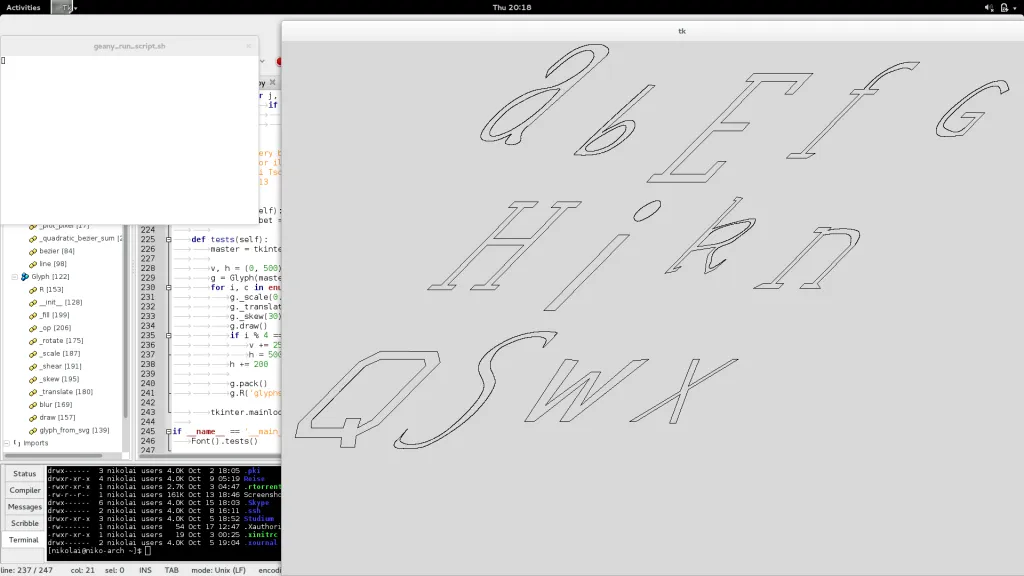Collapse the fold at code line 230
Image resolution: width=1024 pixels, height=576 pixels.
168,287
